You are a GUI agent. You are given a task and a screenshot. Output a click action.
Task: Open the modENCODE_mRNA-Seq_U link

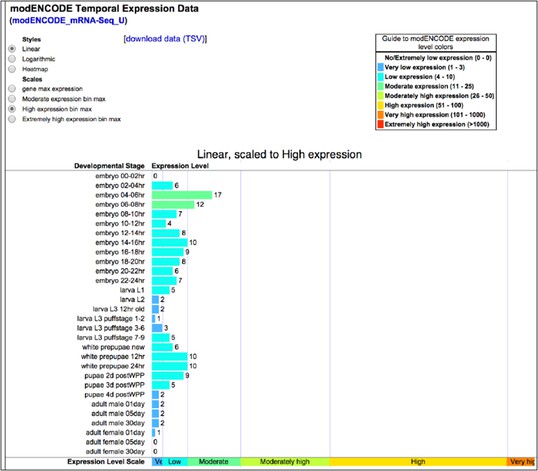coord(69,21)
